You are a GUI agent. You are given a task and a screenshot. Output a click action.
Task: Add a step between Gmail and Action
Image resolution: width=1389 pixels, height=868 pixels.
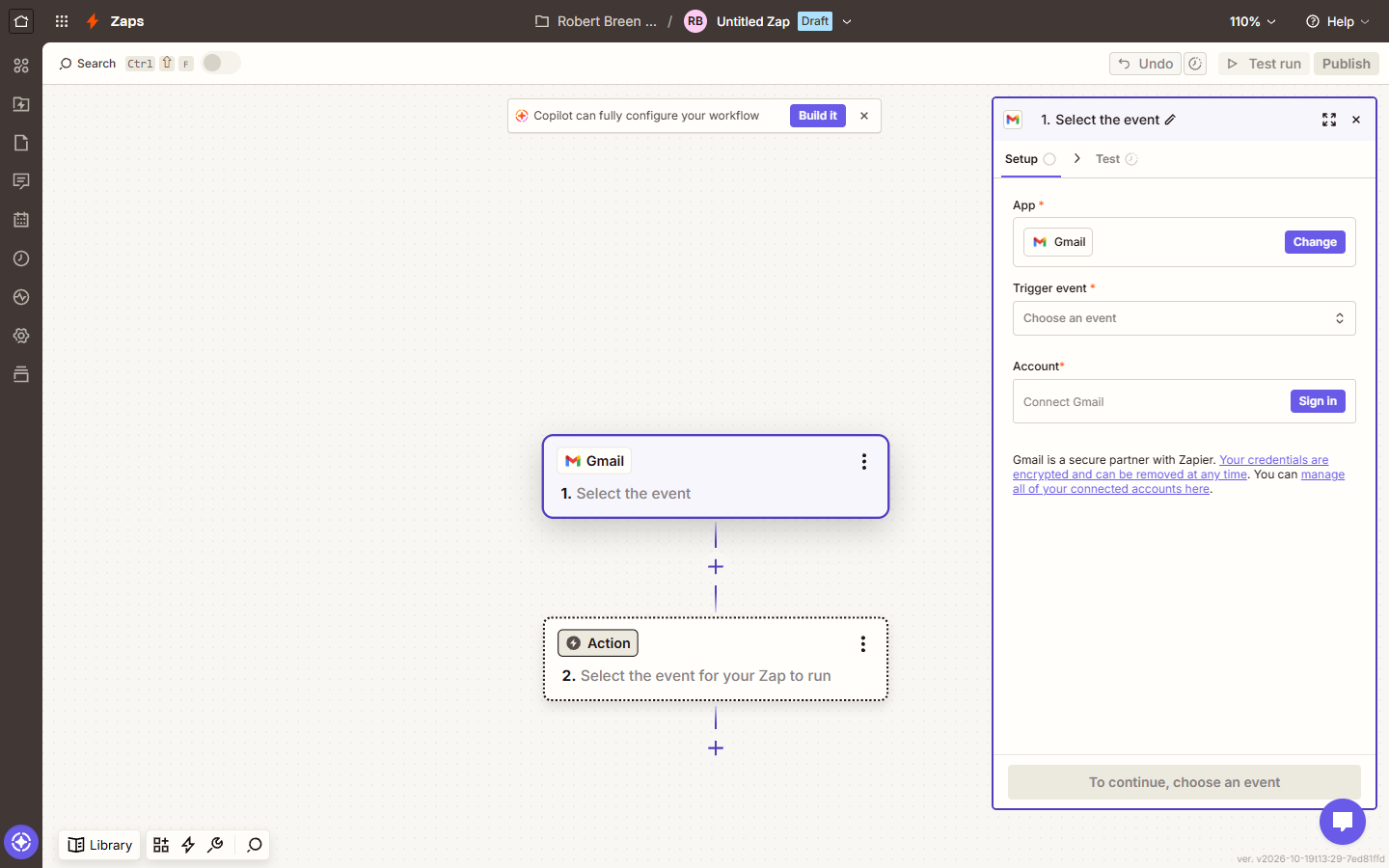pos(716,567)
